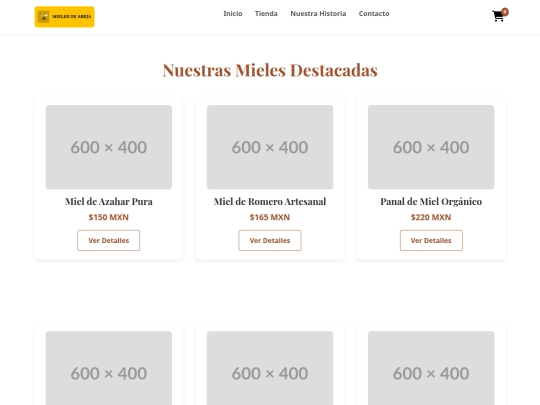540x405 pixels.
Task: Open the Contacto page
Action: 374,13
